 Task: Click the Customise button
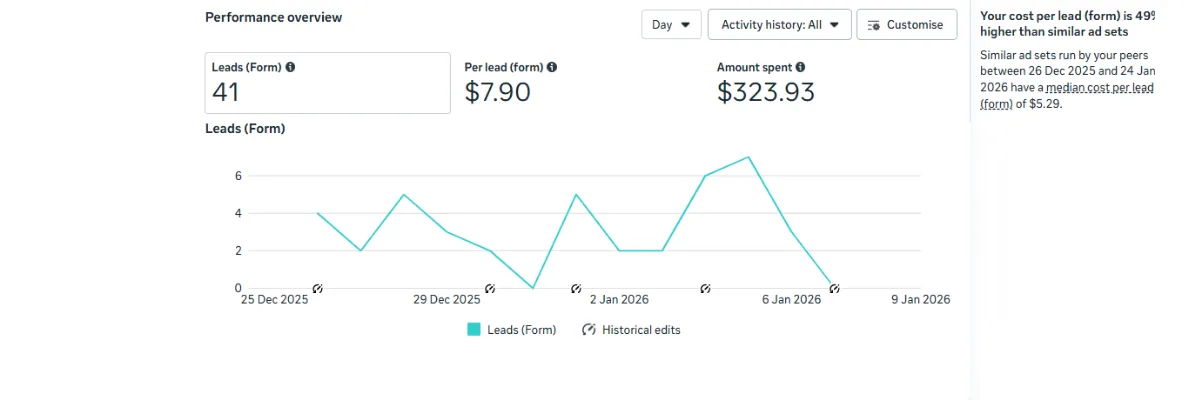[x=906, y=25]
